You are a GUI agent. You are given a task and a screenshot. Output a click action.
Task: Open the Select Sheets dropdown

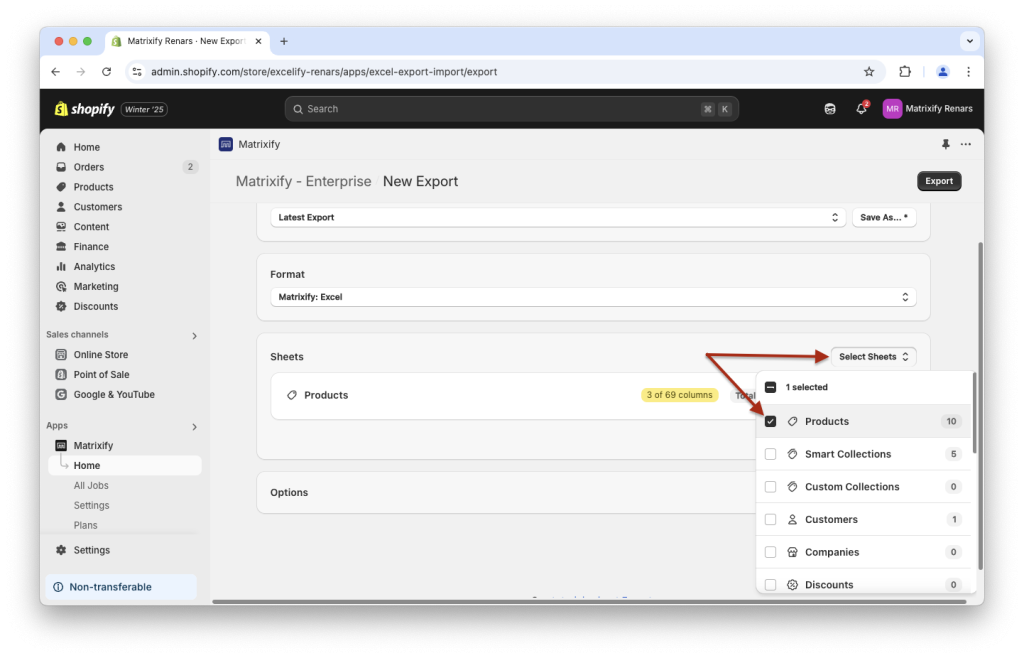(871, 356)
